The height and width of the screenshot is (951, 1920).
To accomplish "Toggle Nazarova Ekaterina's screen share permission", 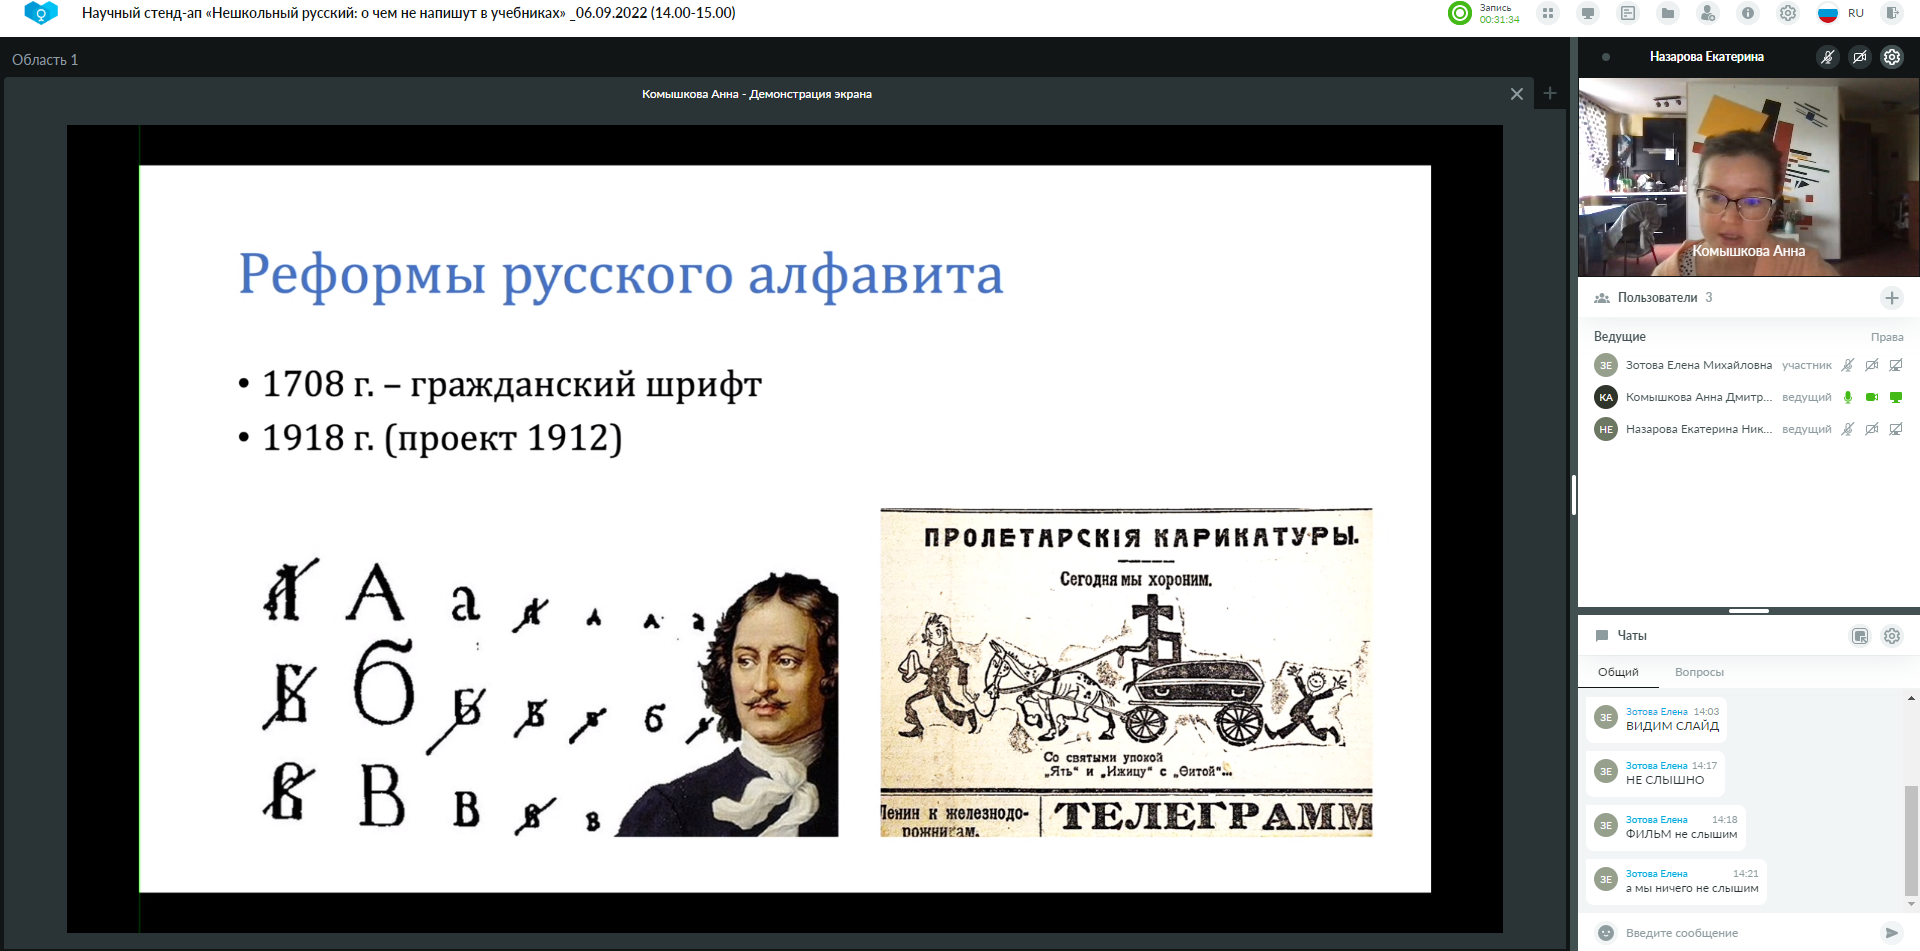I will click(x=1896, y=429).
